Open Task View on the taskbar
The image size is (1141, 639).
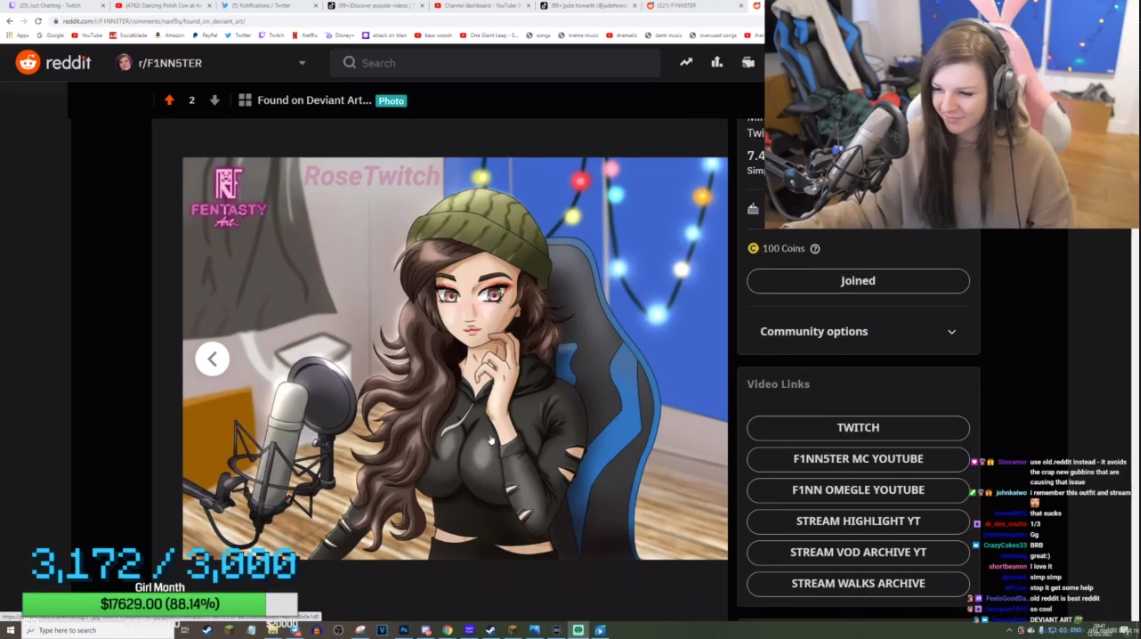(x=185, y=630)
